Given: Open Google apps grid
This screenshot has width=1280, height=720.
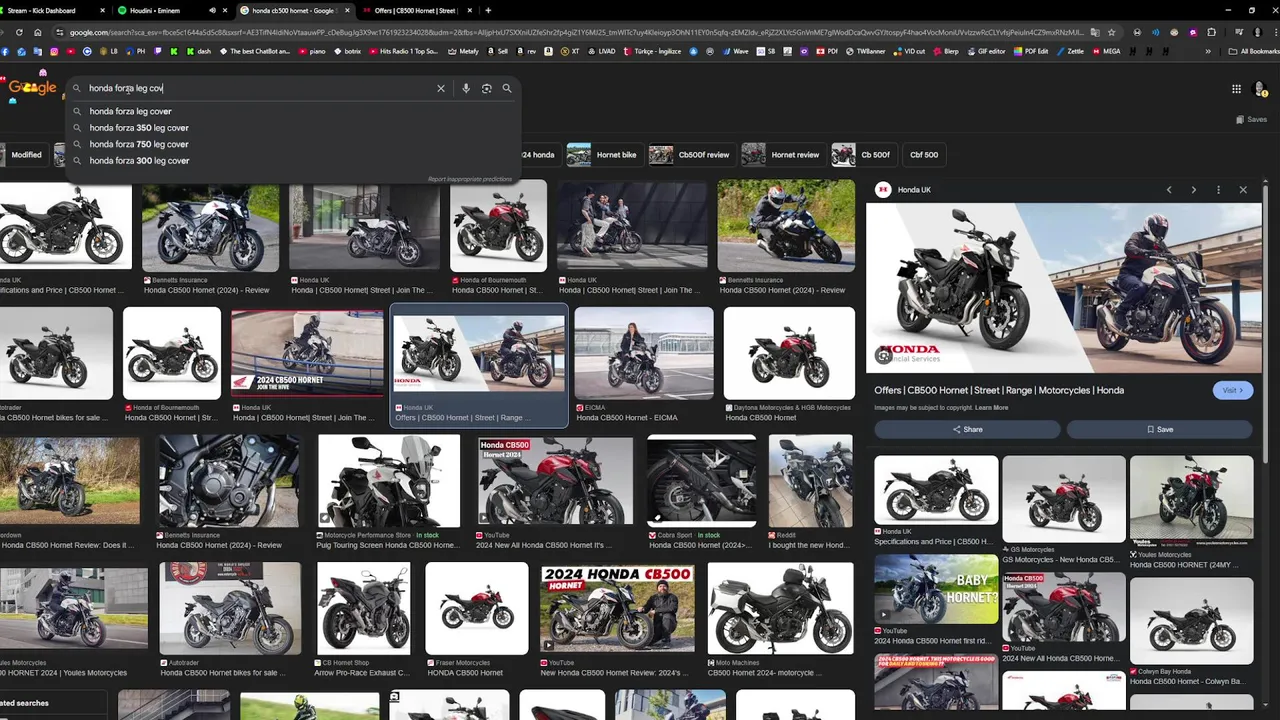Looking at the screenshot, I should click(x=1236, y=89).
